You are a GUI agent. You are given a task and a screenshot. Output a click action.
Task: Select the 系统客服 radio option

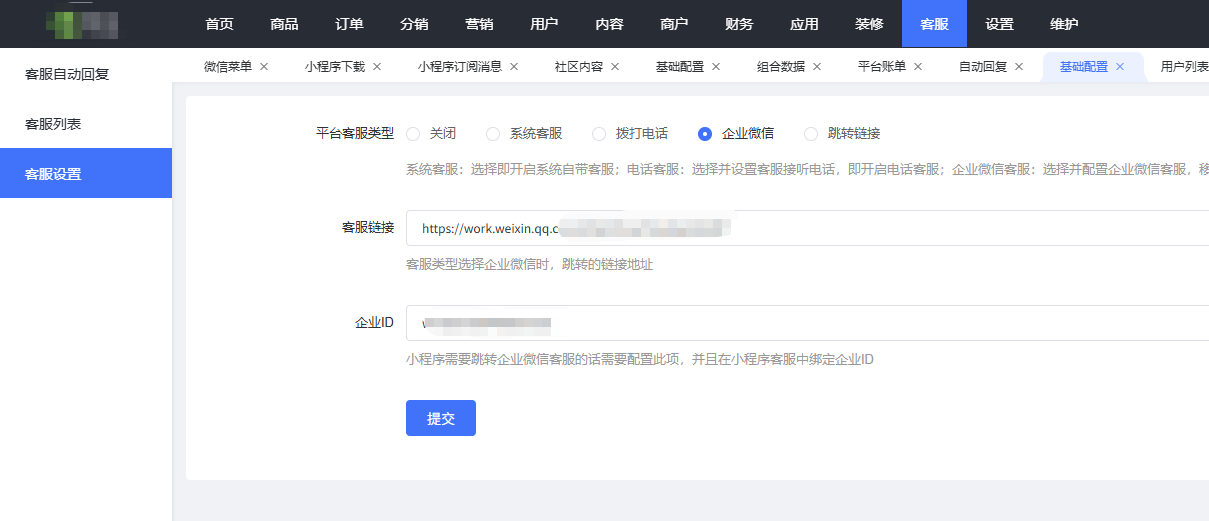click(493, 134)
